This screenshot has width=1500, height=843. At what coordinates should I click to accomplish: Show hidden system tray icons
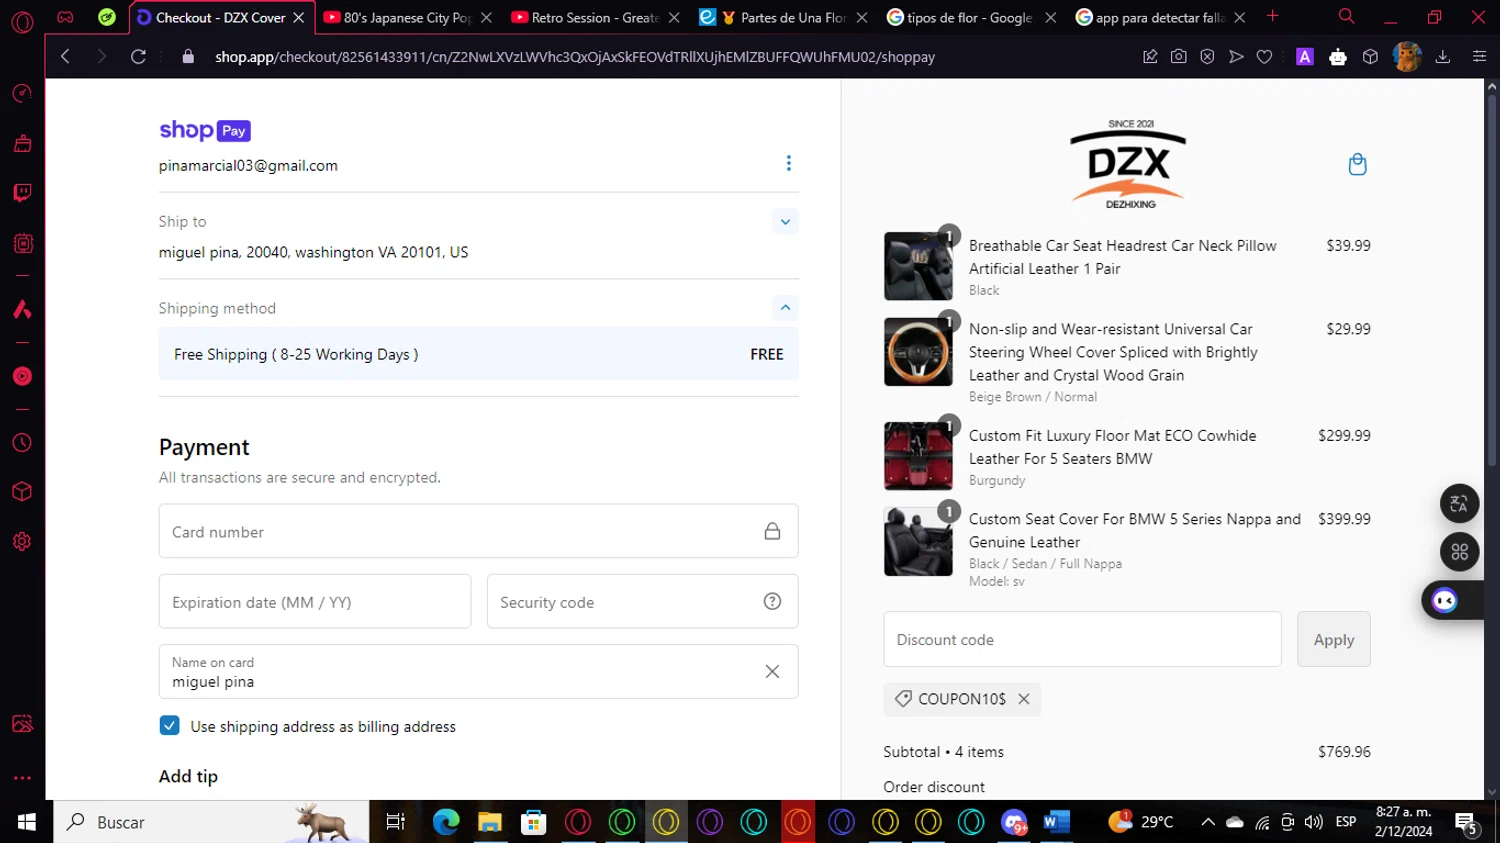(1207, 822)
